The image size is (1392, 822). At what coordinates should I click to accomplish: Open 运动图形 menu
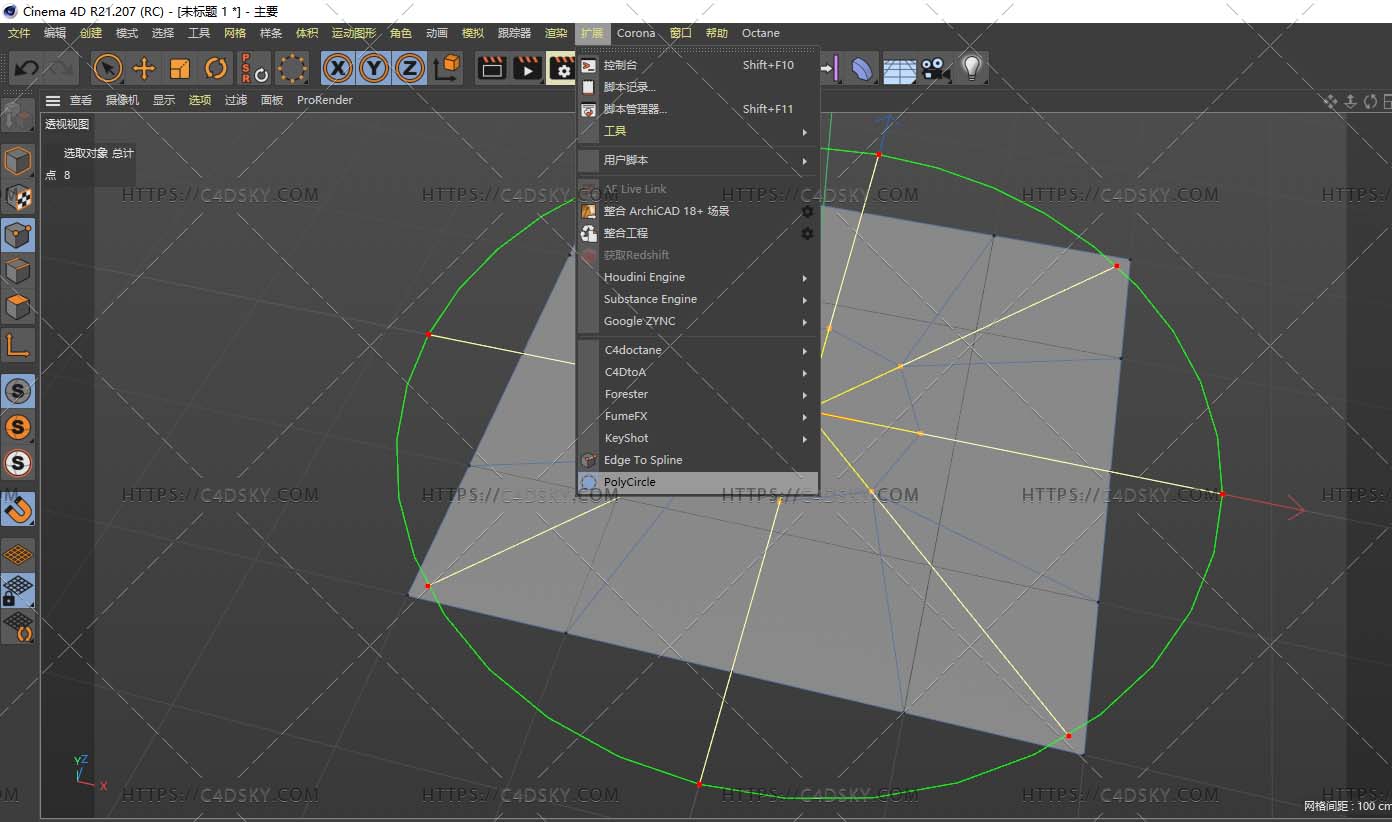click(x=354, y=33)
